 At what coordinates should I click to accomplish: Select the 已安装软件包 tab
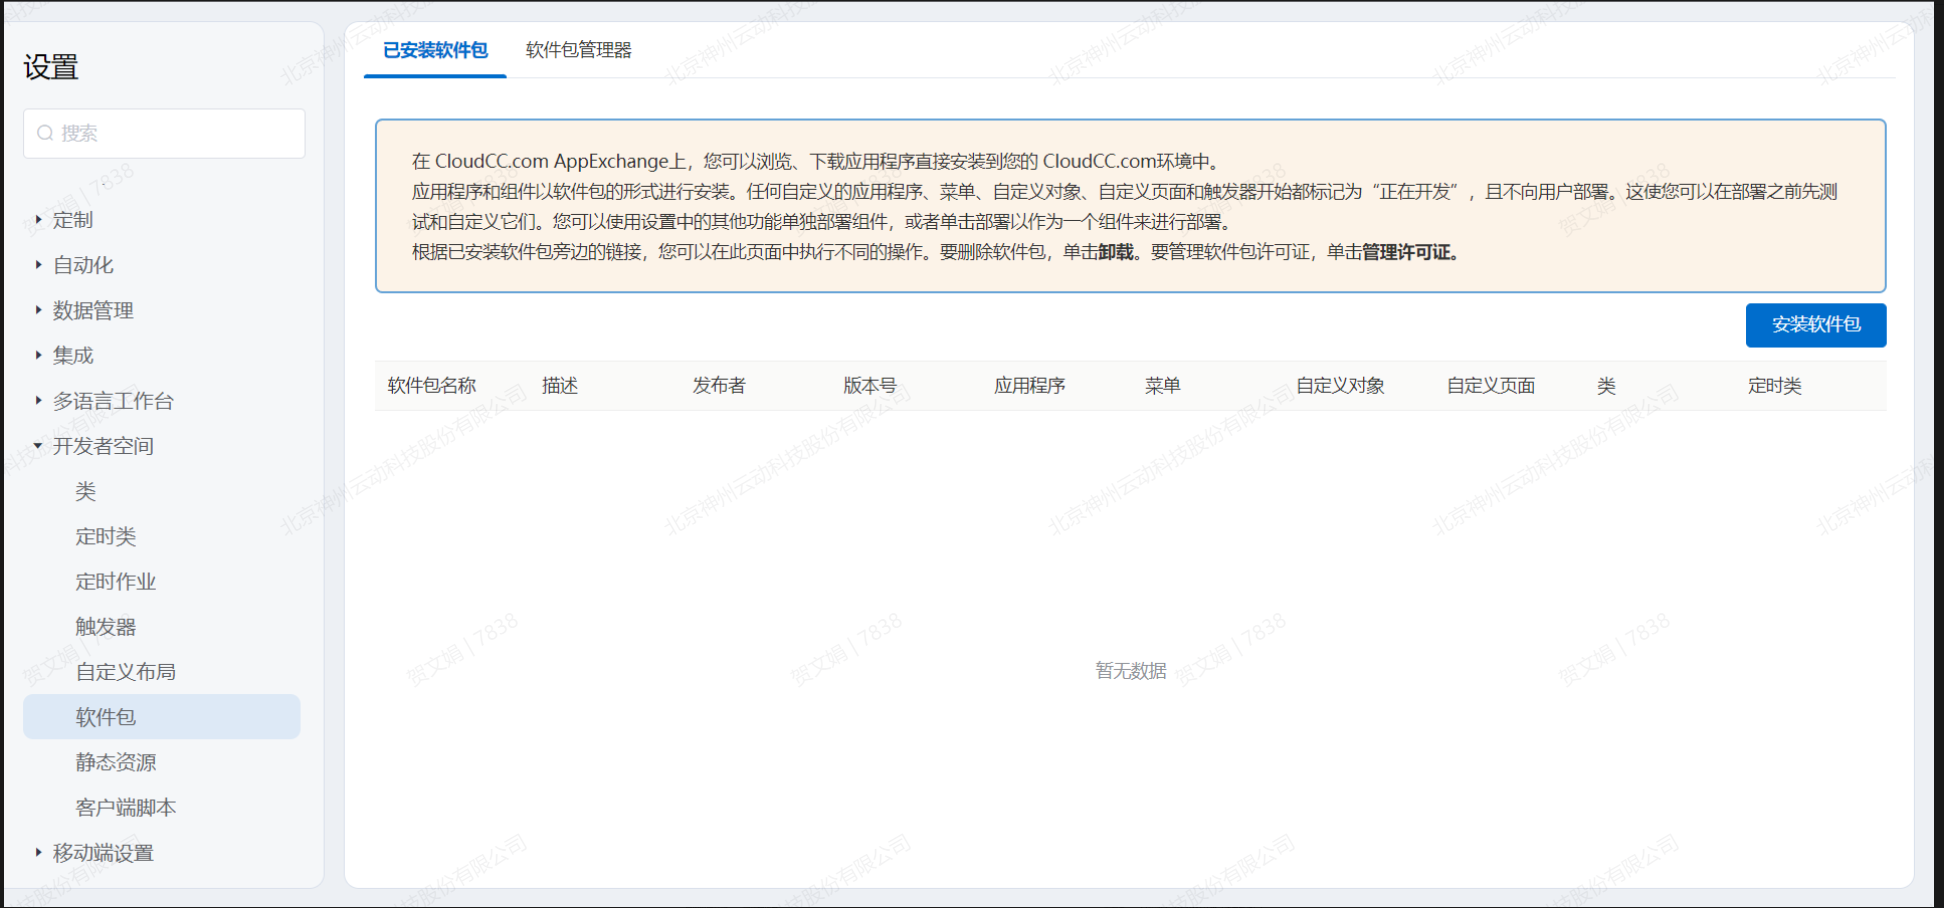point(435,50)
